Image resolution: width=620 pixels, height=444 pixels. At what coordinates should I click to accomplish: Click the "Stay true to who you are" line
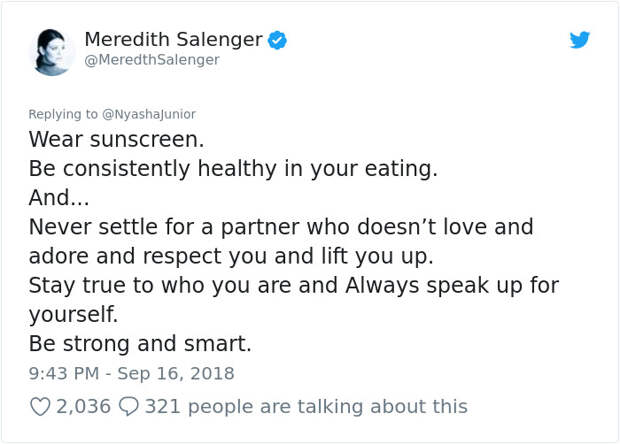pyautogui.click(x=294, y=286)
